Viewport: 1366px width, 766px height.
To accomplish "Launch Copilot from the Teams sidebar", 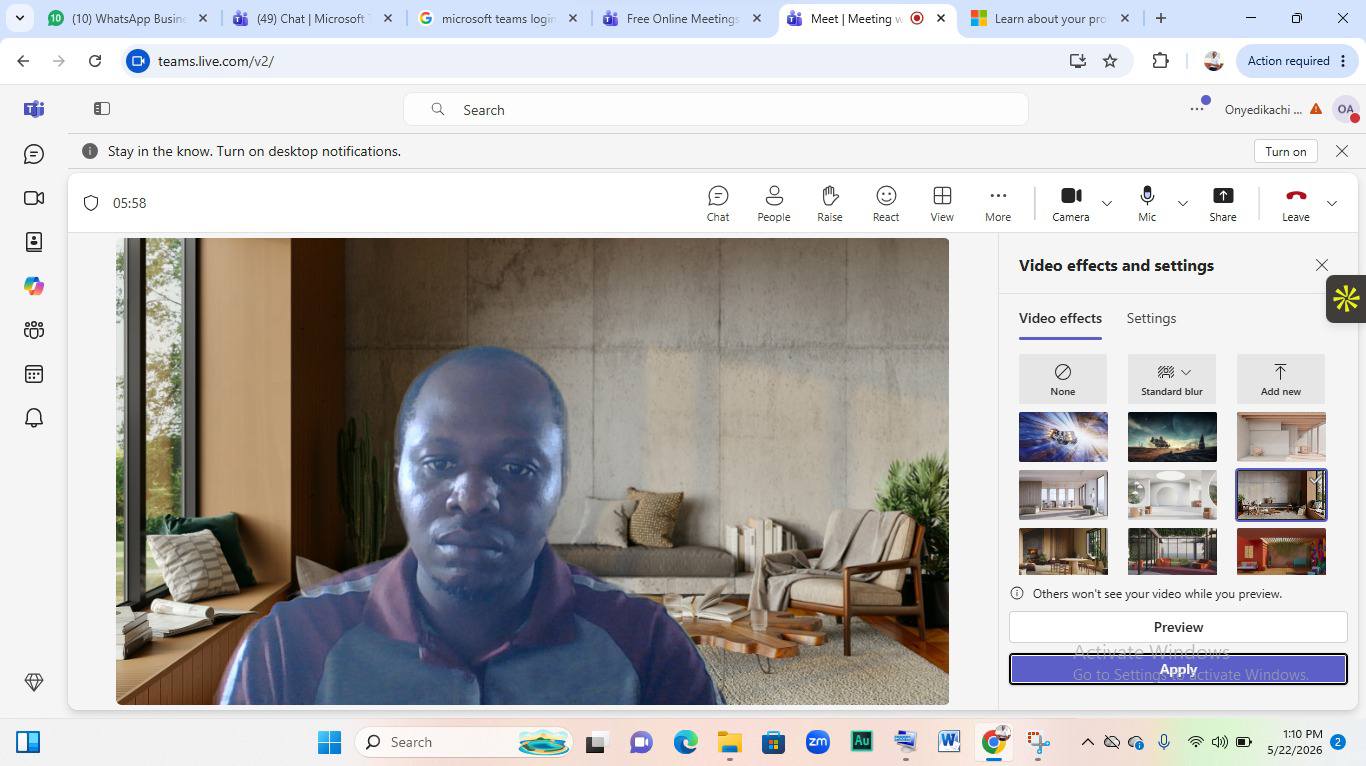I will coord(34,286).
